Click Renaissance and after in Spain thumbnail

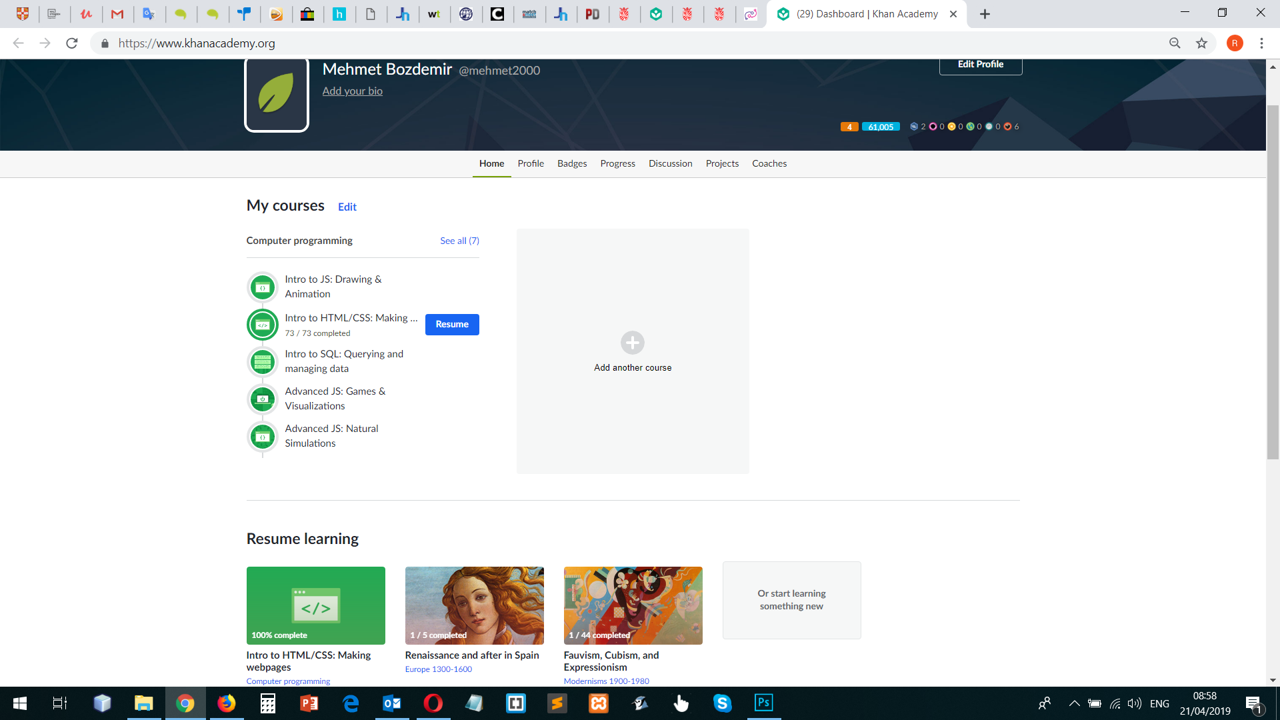coord(474,606)
